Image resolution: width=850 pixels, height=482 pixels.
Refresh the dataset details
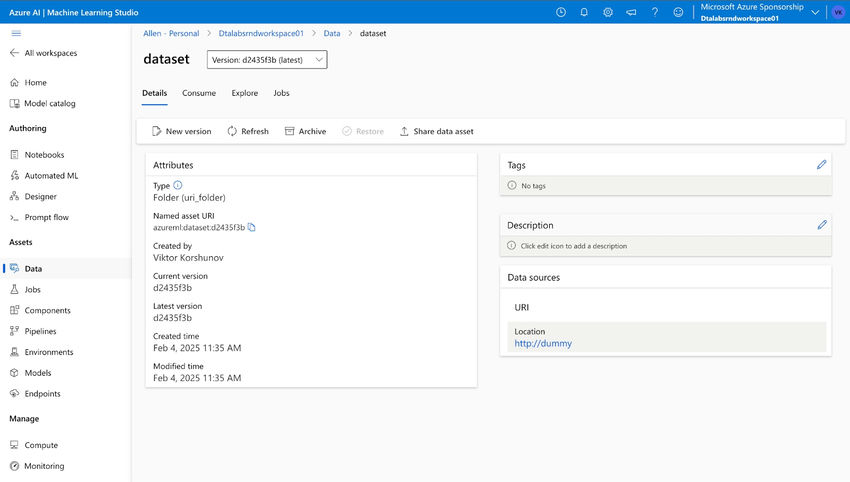click(248, 131)
